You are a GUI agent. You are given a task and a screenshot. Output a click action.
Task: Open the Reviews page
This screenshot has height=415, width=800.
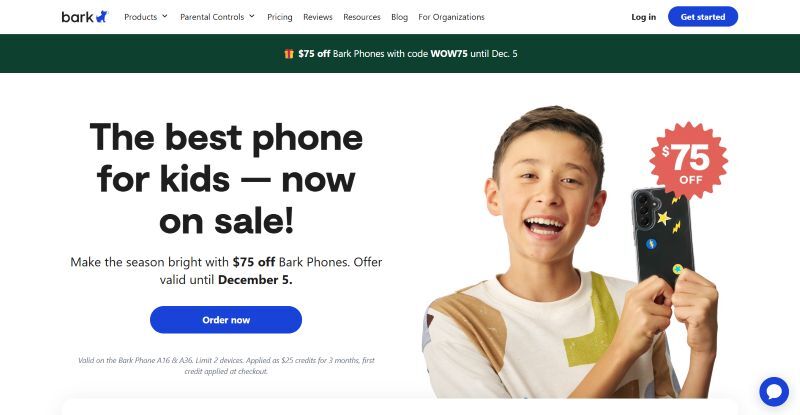(317, 17)
